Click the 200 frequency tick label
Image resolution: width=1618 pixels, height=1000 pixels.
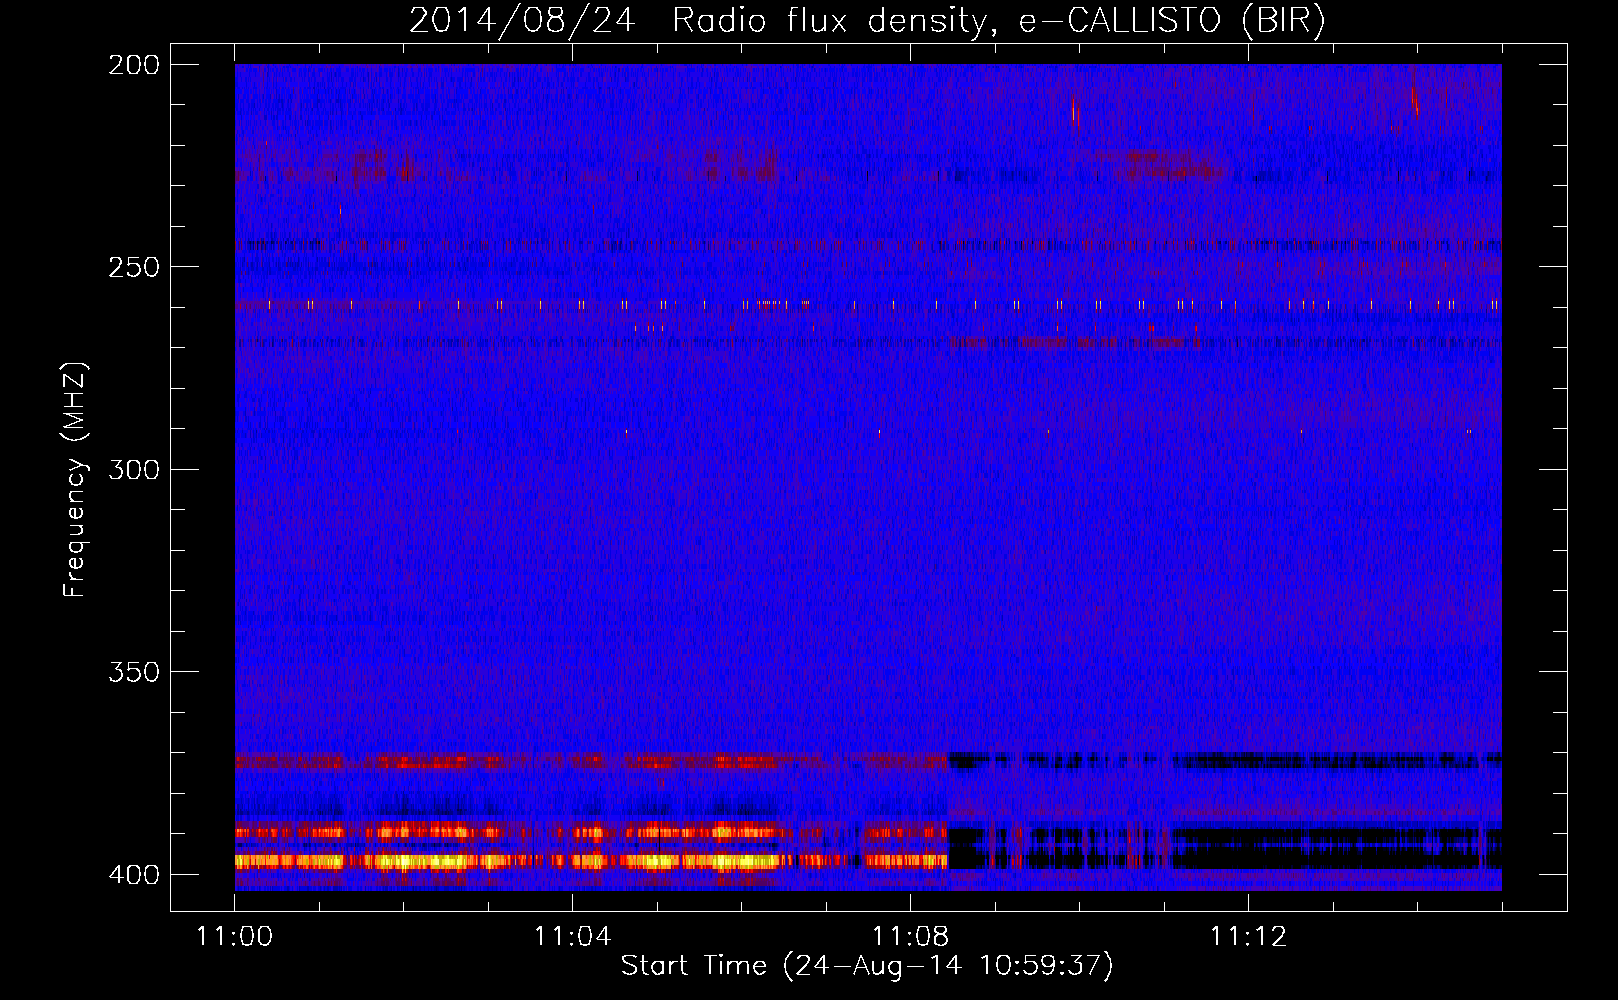pos(133,65)
